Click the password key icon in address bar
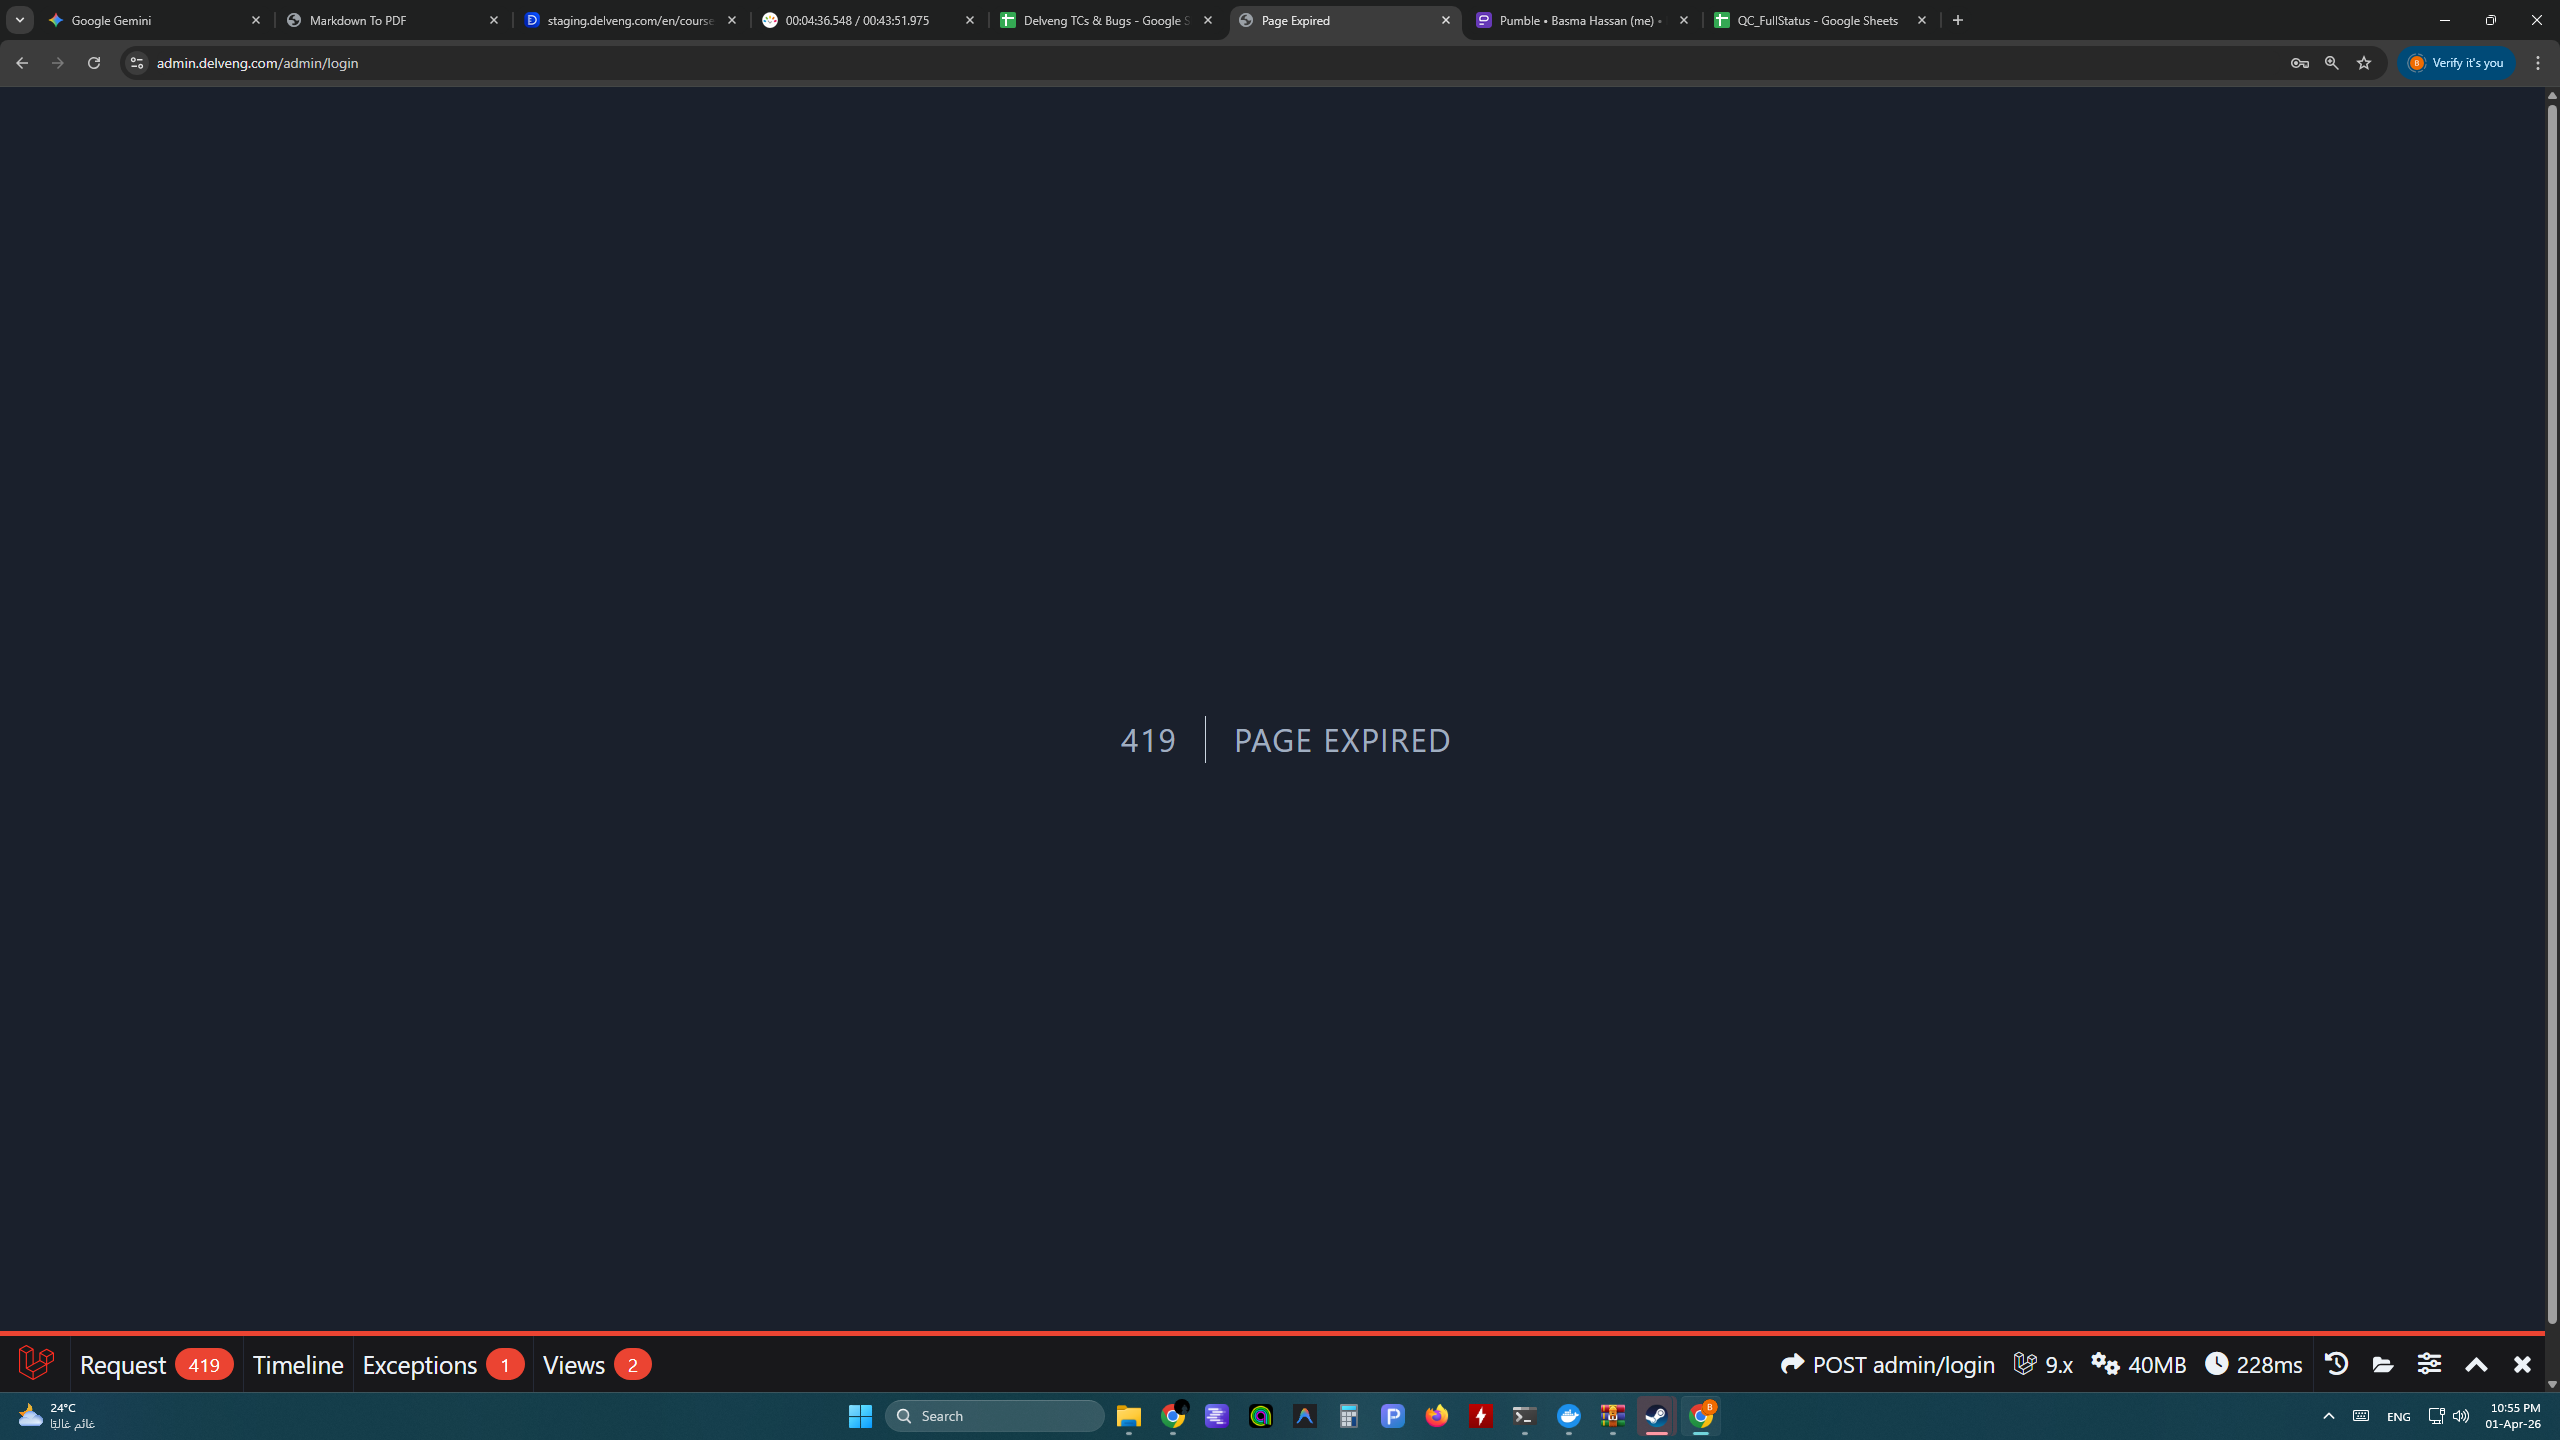The image size is (2560, 1440). [2299, 63]
